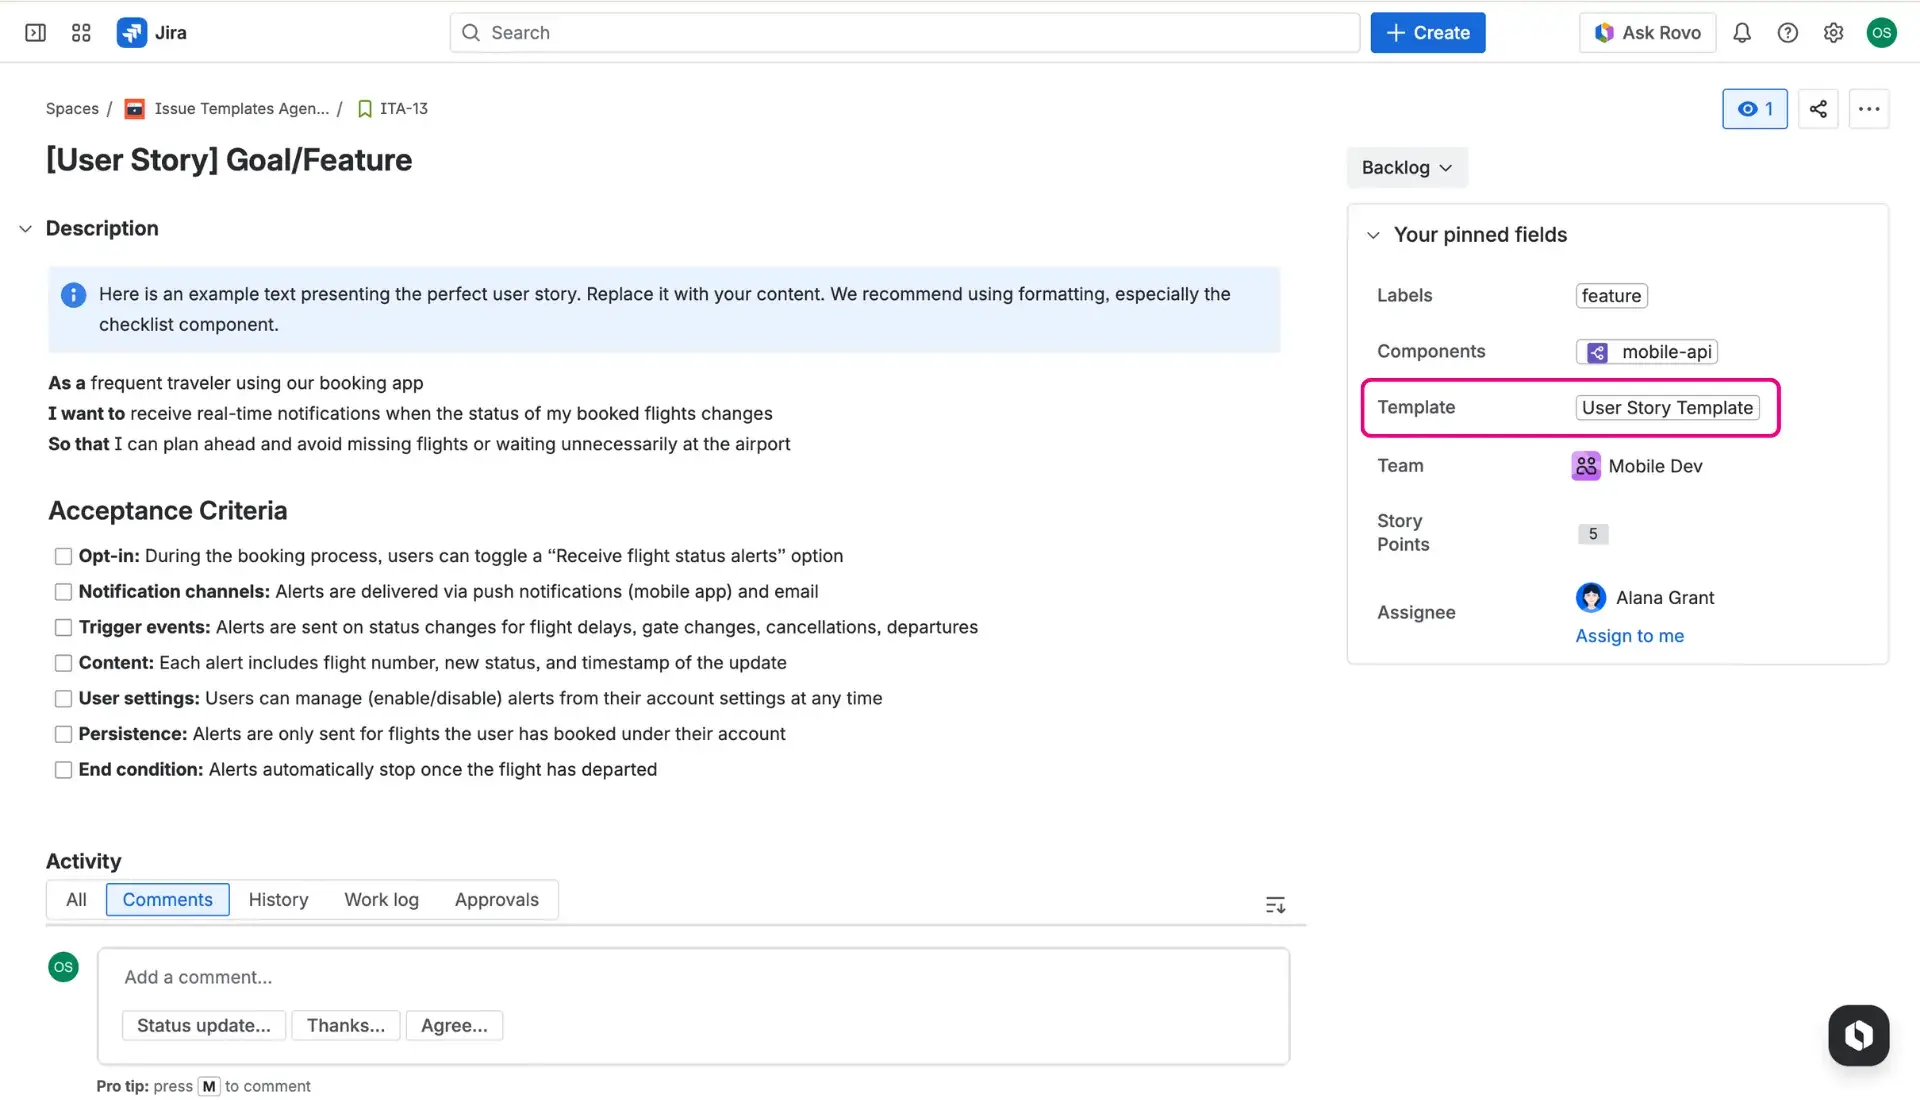Collapse the Description section
The width and height of the screenshot is (1920, 1100).
pyautogui.click(x=24, y=228)
